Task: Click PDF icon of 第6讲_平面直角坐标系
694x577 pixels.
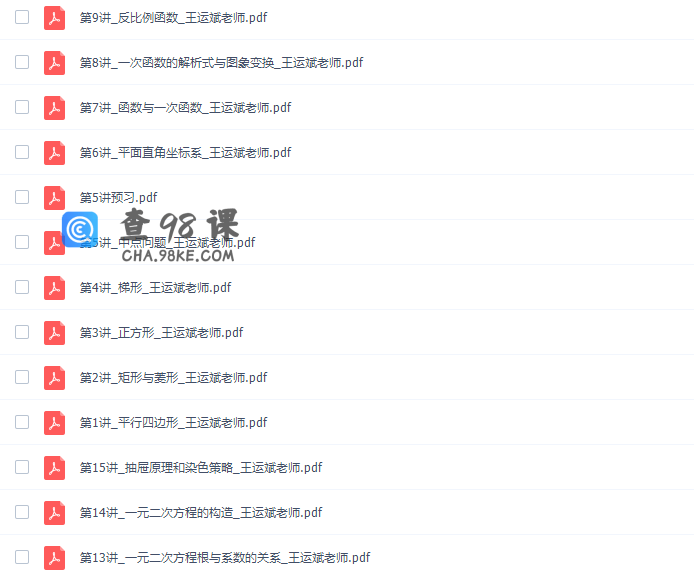Action: (54, 153)
